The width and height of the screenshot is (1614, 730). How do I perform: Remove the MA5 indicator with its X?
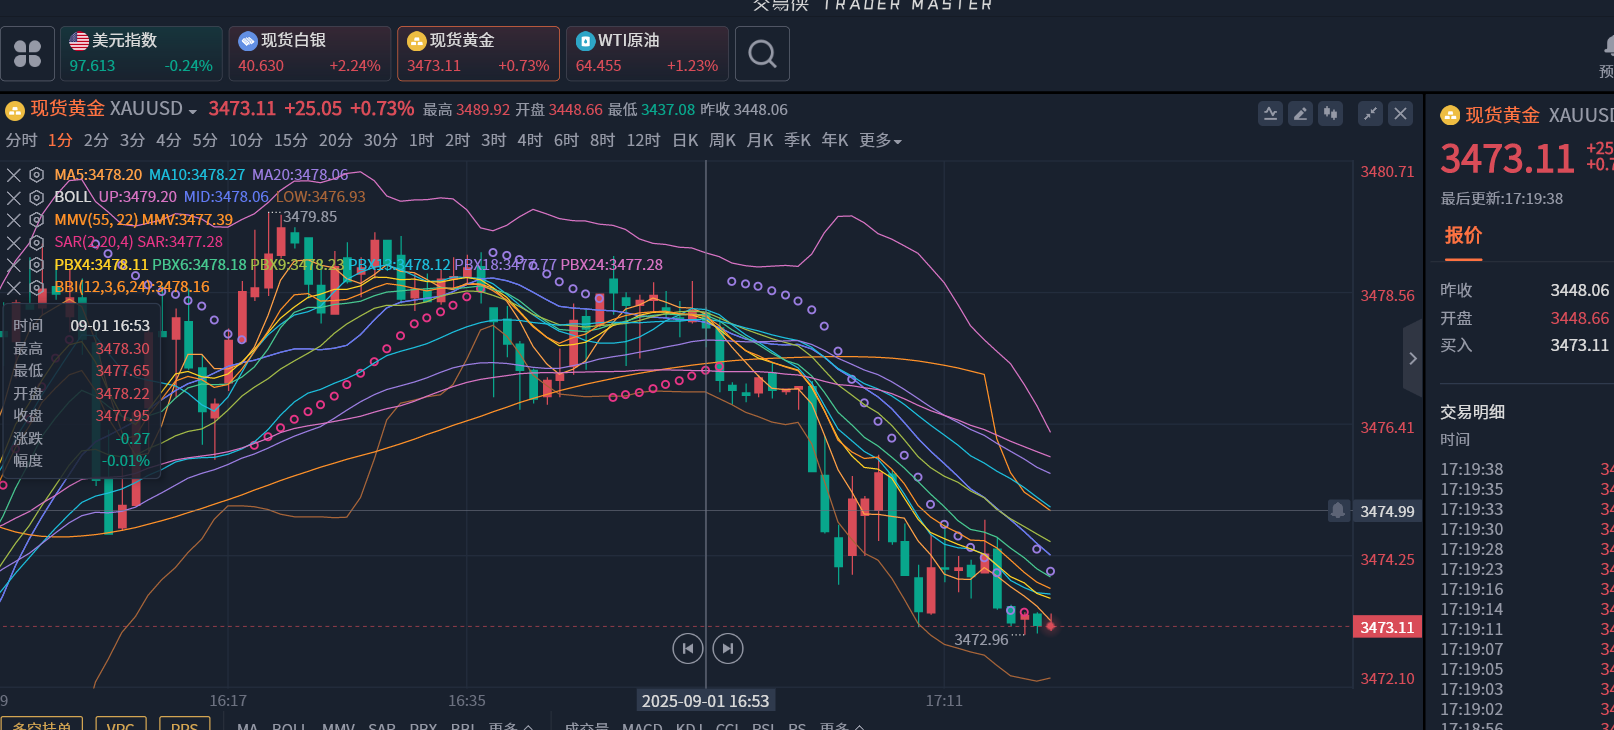click(14, 175)
